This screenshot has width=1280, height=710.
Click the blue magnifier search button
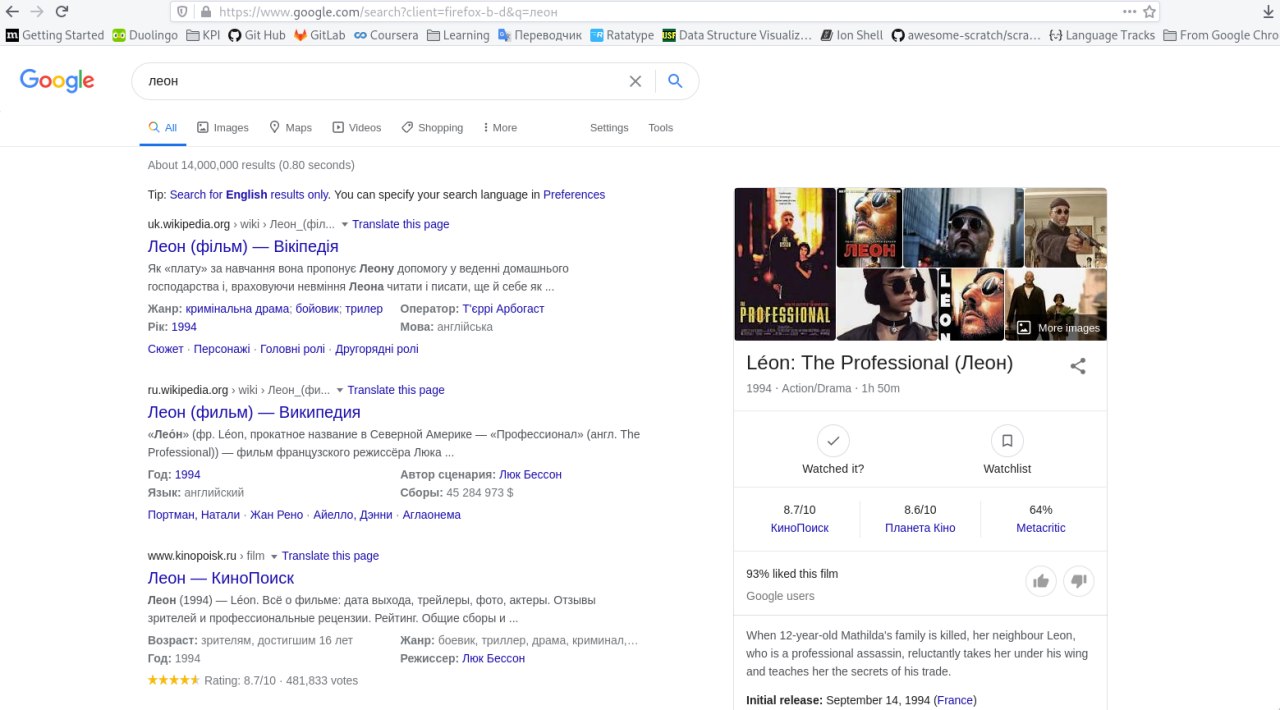pyautogui.click(x=675, y=81)
